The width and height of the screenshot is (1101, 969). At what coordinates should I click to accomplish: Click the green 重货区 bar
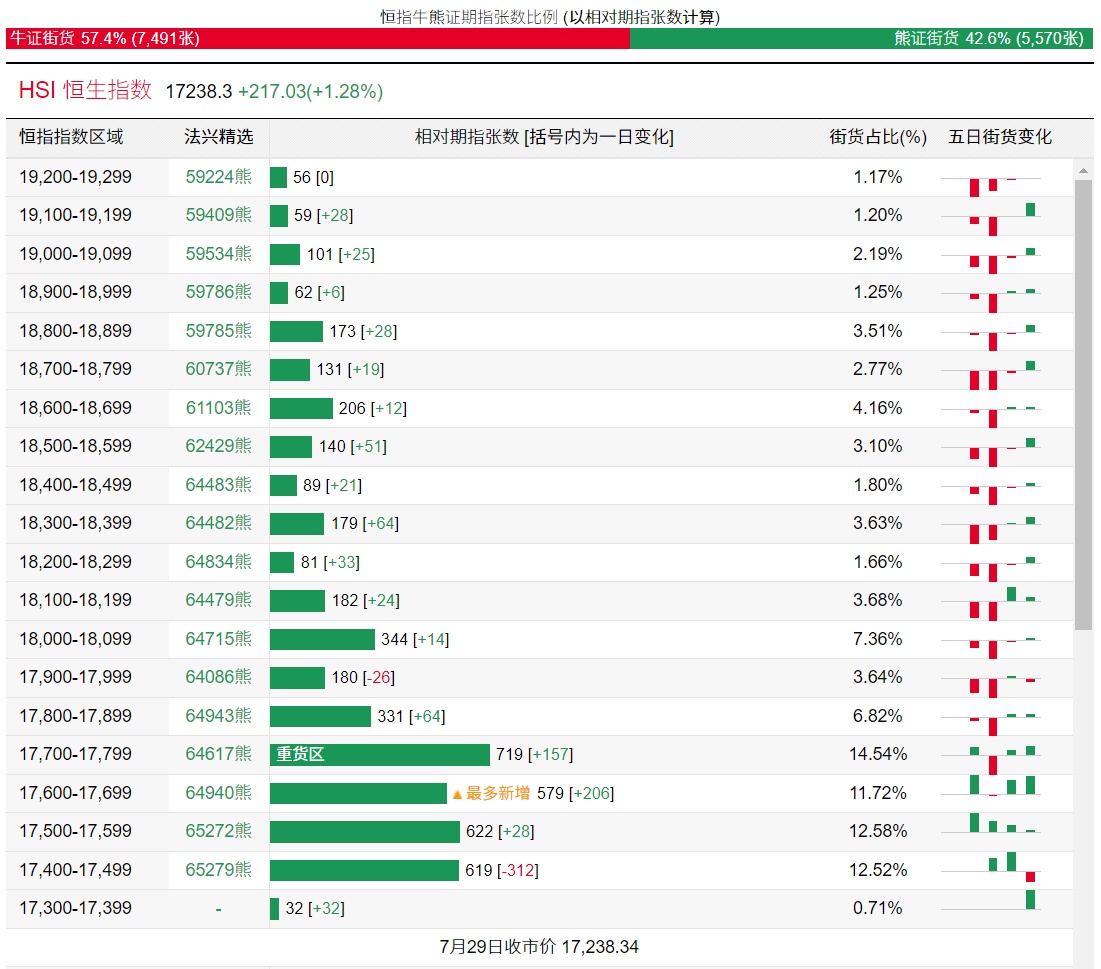point(380,755)
